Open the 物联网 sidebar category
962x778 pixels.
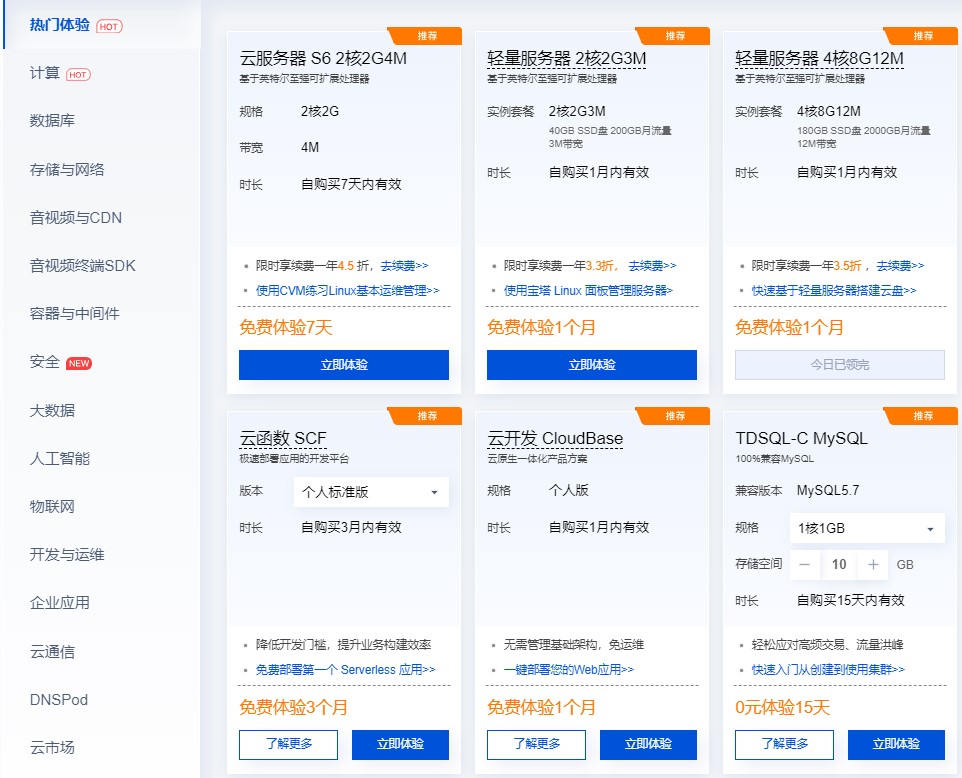[x=52, y=507]
